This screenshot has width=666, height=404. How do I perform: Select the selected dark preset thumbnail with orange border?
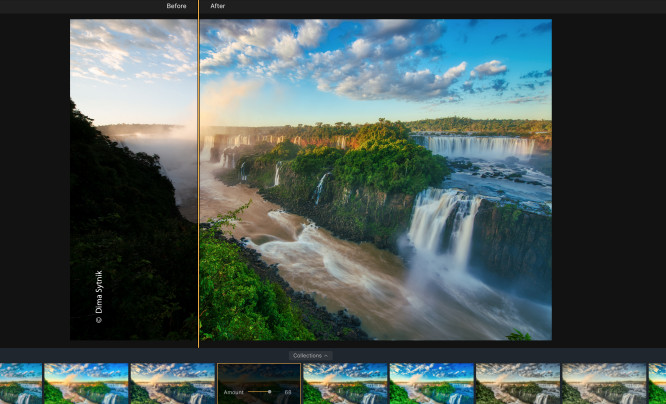tap(259, 384)
